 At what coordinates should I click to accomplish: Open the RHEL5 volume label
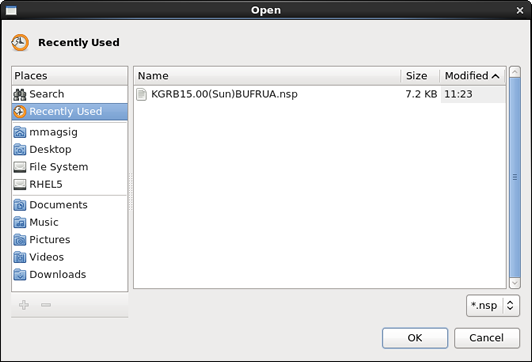coord(46,185)
